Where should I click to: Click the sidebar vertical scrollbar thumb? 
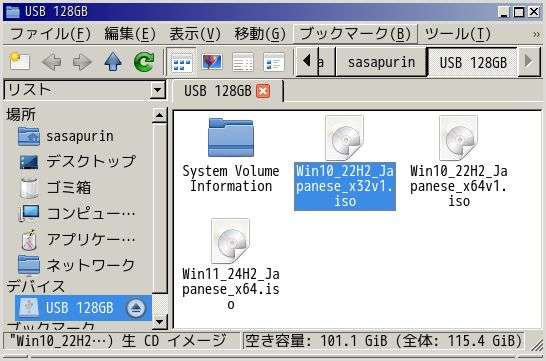tap(160, 209)
